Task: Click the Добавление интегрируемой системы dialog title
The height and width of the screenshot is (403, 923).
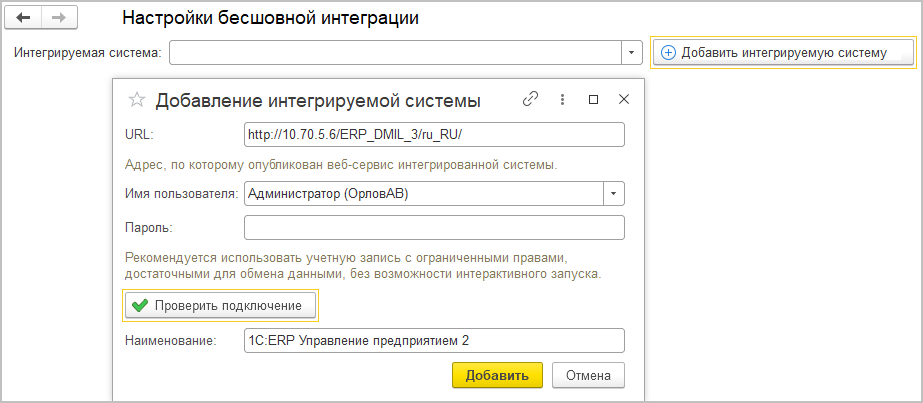Action: click(x=319, y=100)
